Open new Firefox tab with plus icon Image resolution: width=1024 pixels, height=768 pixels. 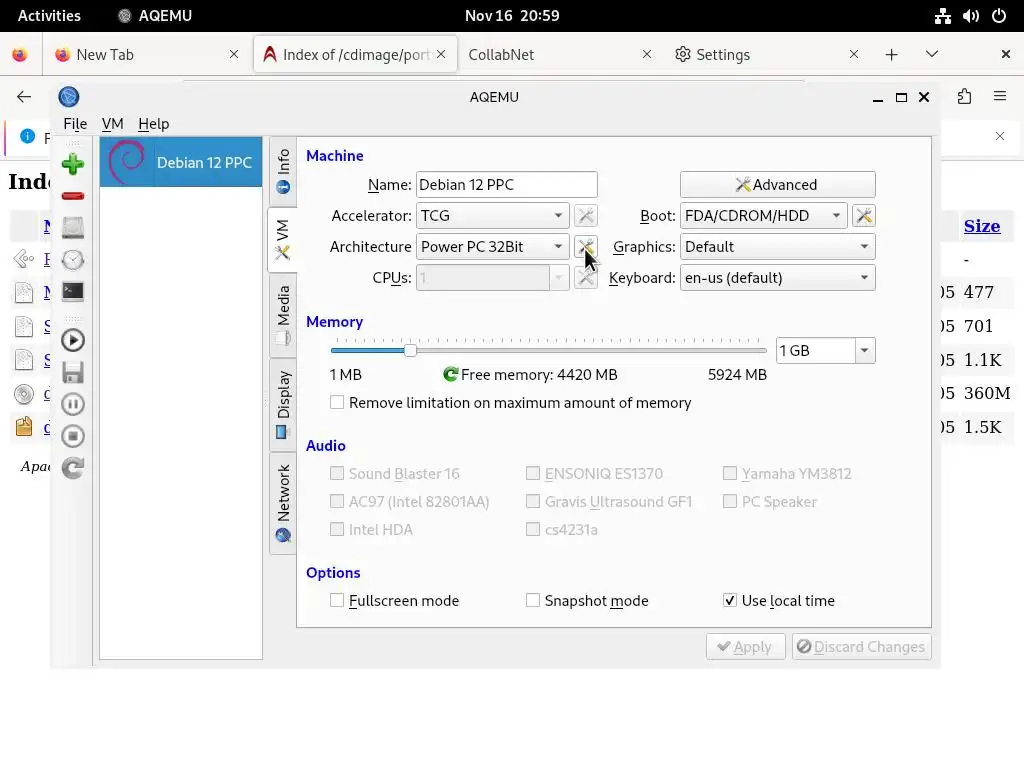(x=891, y=54)
